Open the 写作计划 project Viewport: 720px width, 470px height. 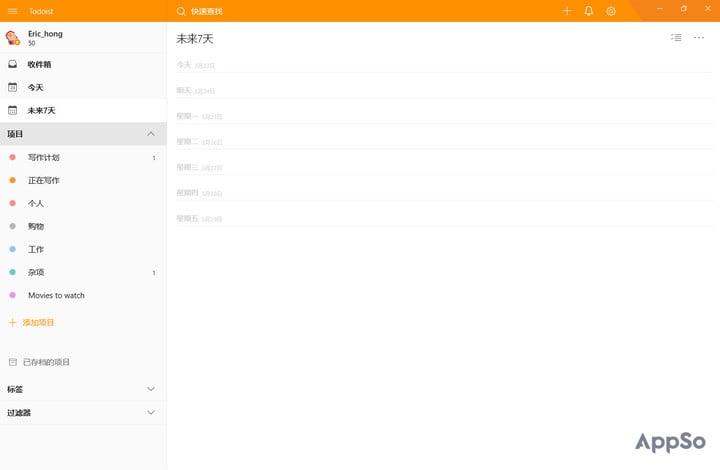click(83, 157)
